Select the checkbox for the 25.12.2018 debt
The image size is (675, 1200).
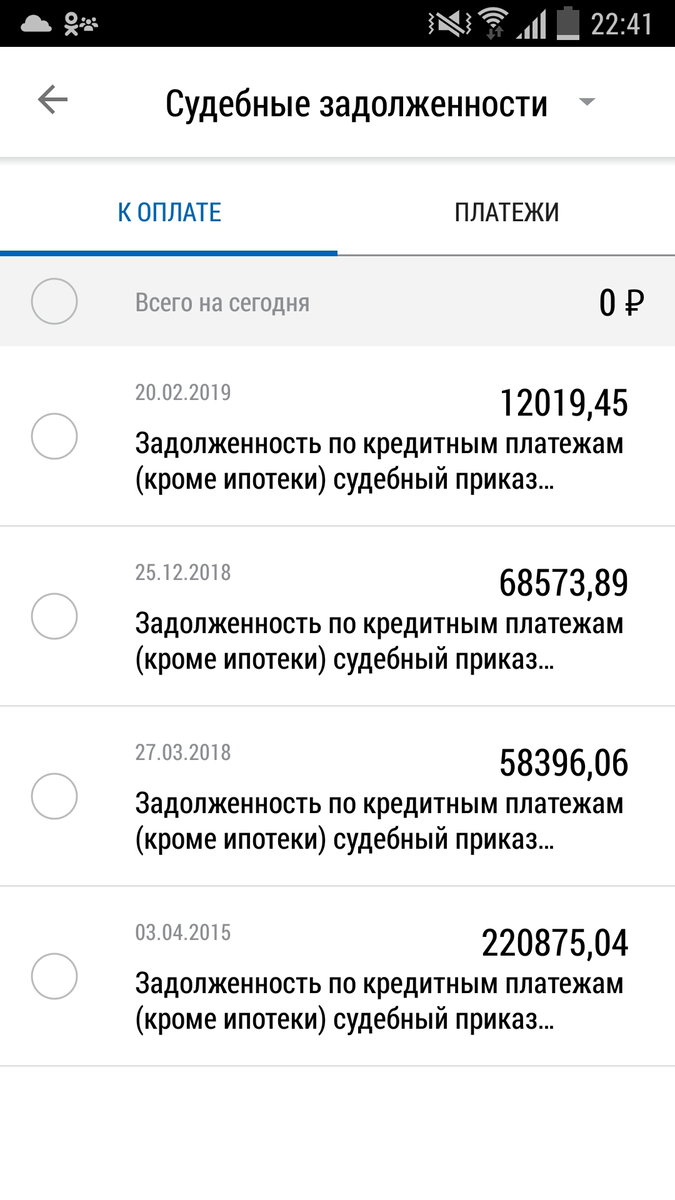tap(54, 617)
